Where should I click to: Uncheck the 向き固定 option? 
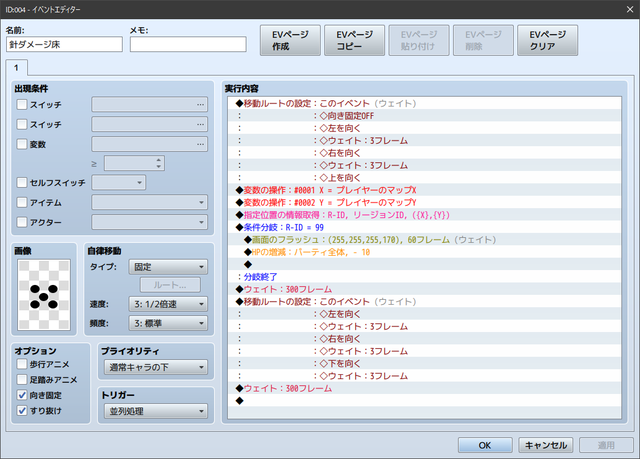[22, 395]
